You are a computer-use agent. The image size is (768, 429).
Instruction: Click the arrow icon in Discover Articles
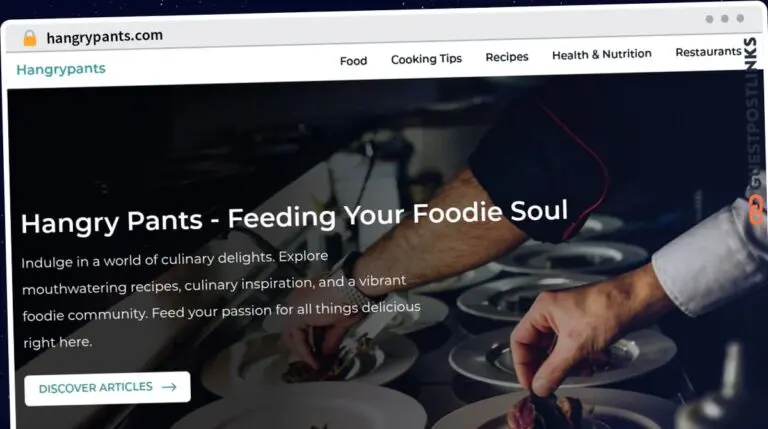coord(169,387)
